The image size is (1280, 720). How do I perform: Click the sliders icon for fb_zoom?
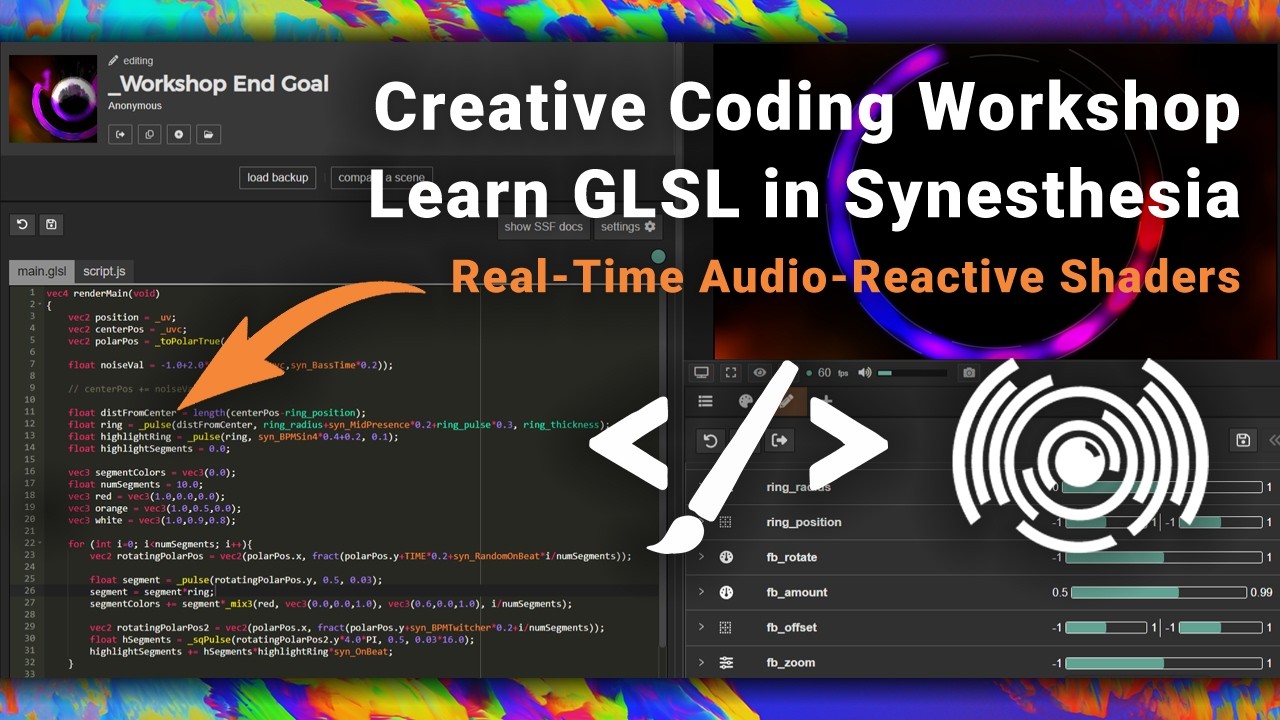pyautogui.click(x=726, y=662)
